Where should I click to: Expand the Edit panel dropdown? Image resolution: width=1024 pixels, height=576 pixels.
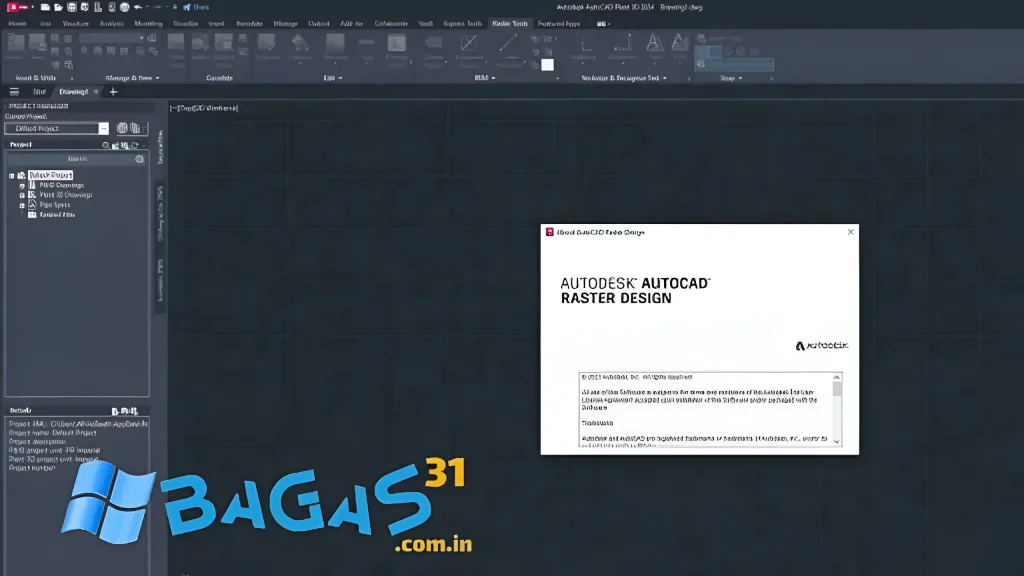(340, 78)
